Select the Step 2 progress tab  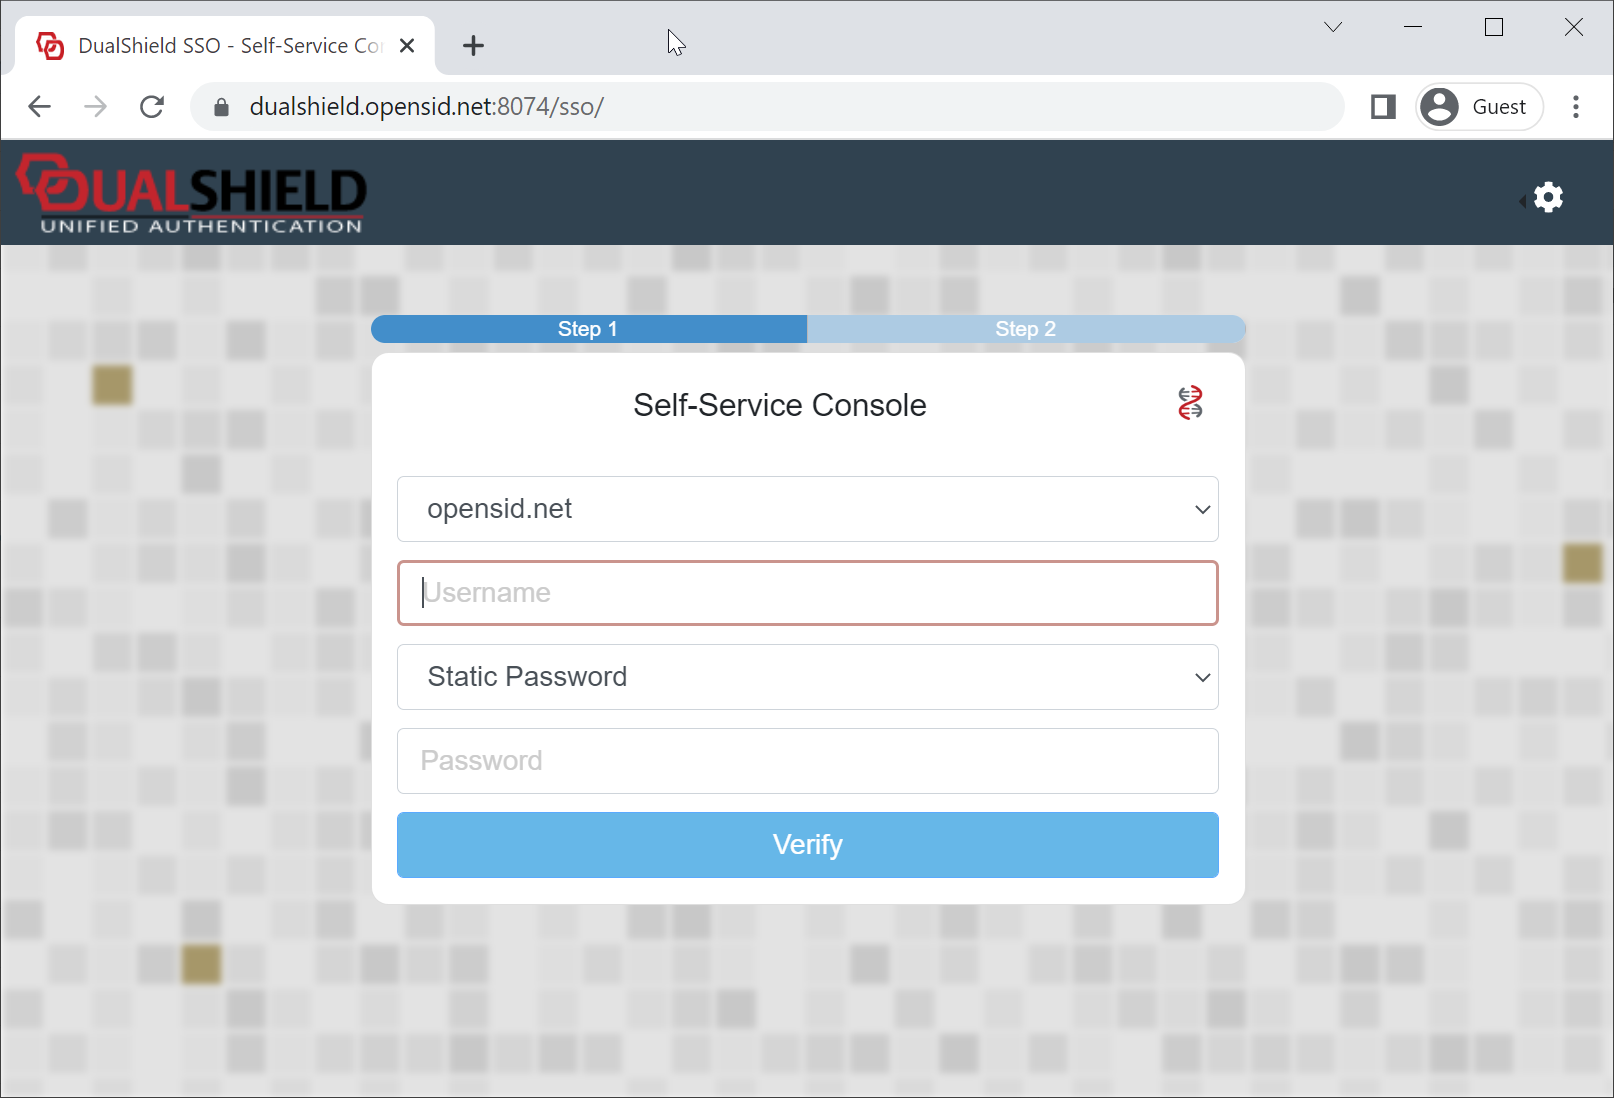[x=1025, y=329]
